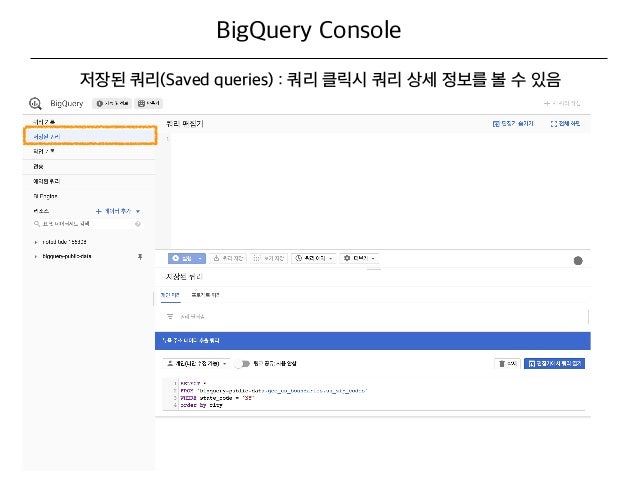Click the filter lines icon

170,317
